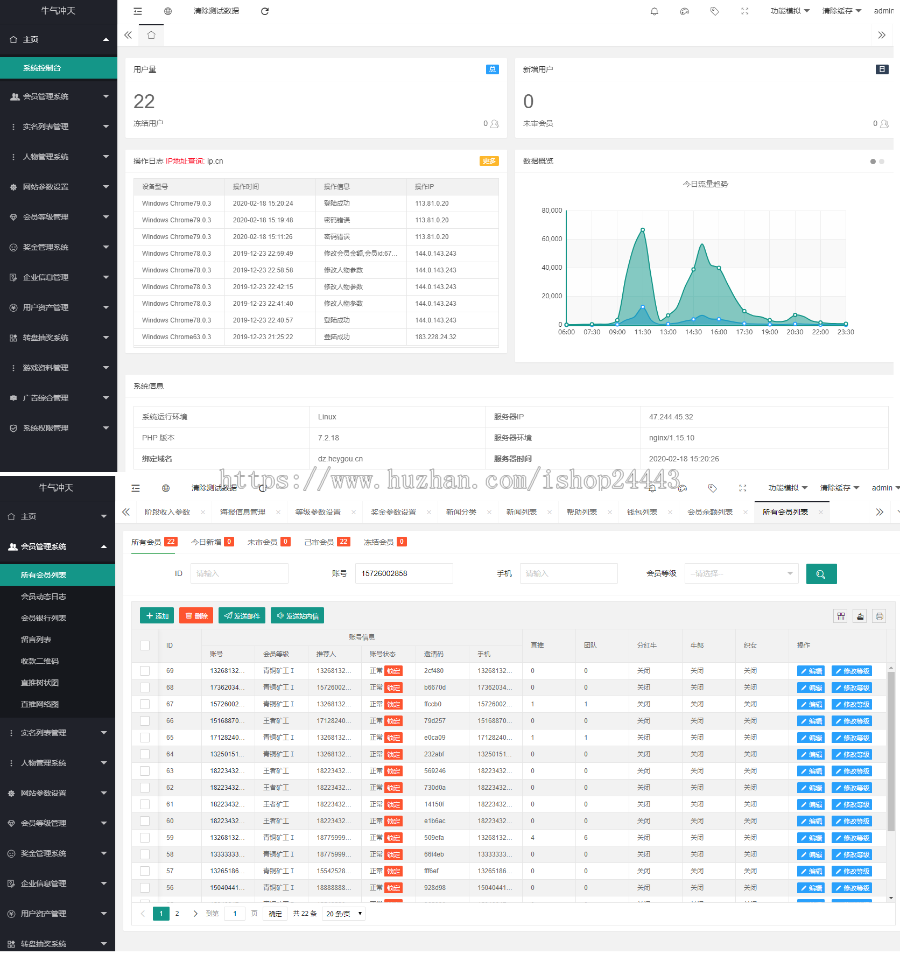The width and height of the screenshot is (900, 954).
Task: Click the column filter icon above the member table
Action: pyautogui.click(x=841, y=616)
